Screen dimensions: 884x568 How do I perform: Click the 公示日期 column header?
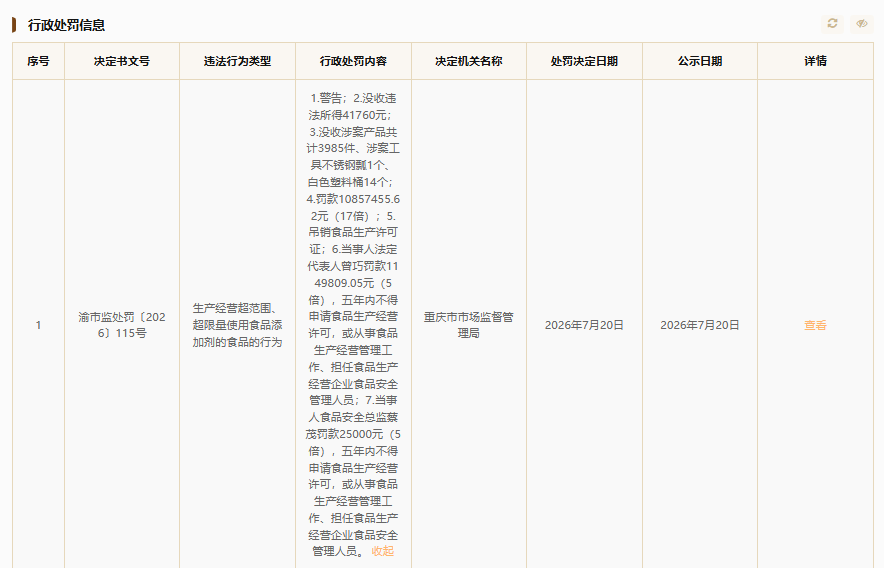click(700, 61)
